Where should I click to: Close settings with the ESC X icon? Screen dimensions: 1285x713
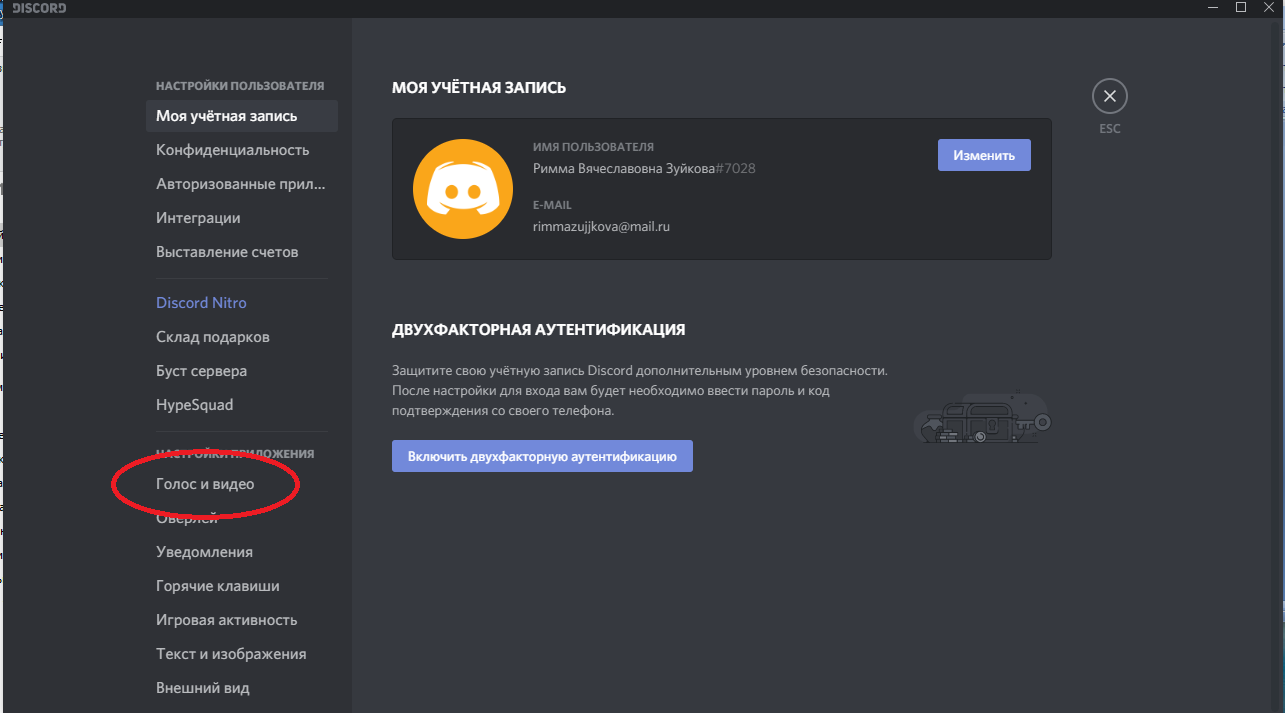point(1109,97)
